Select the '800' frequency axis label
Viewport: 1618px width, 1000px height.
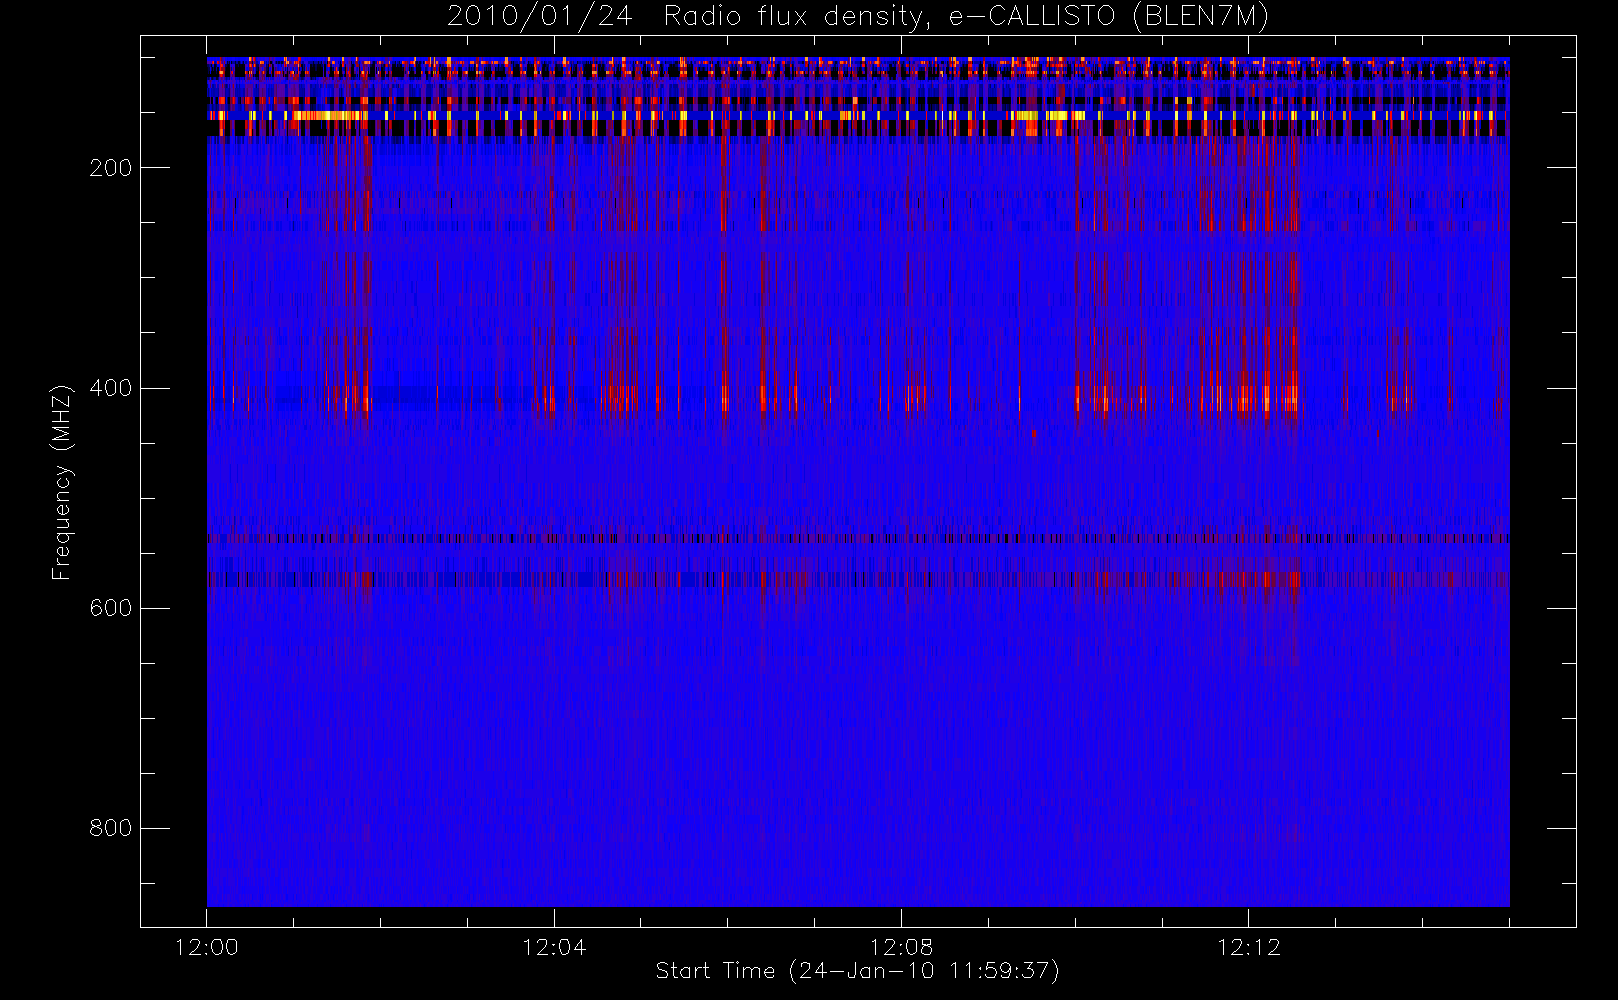coord(110,828)
